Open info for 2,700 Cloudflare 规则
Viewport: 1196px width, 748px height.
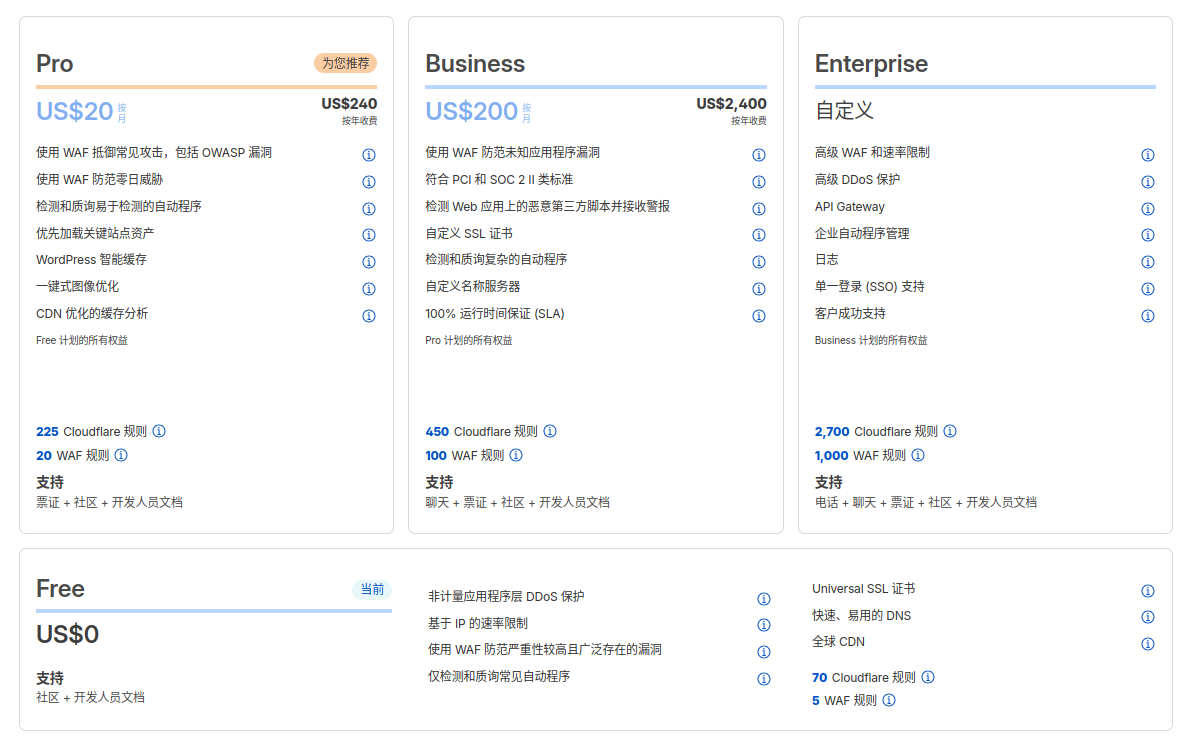[x=950, y=431]
